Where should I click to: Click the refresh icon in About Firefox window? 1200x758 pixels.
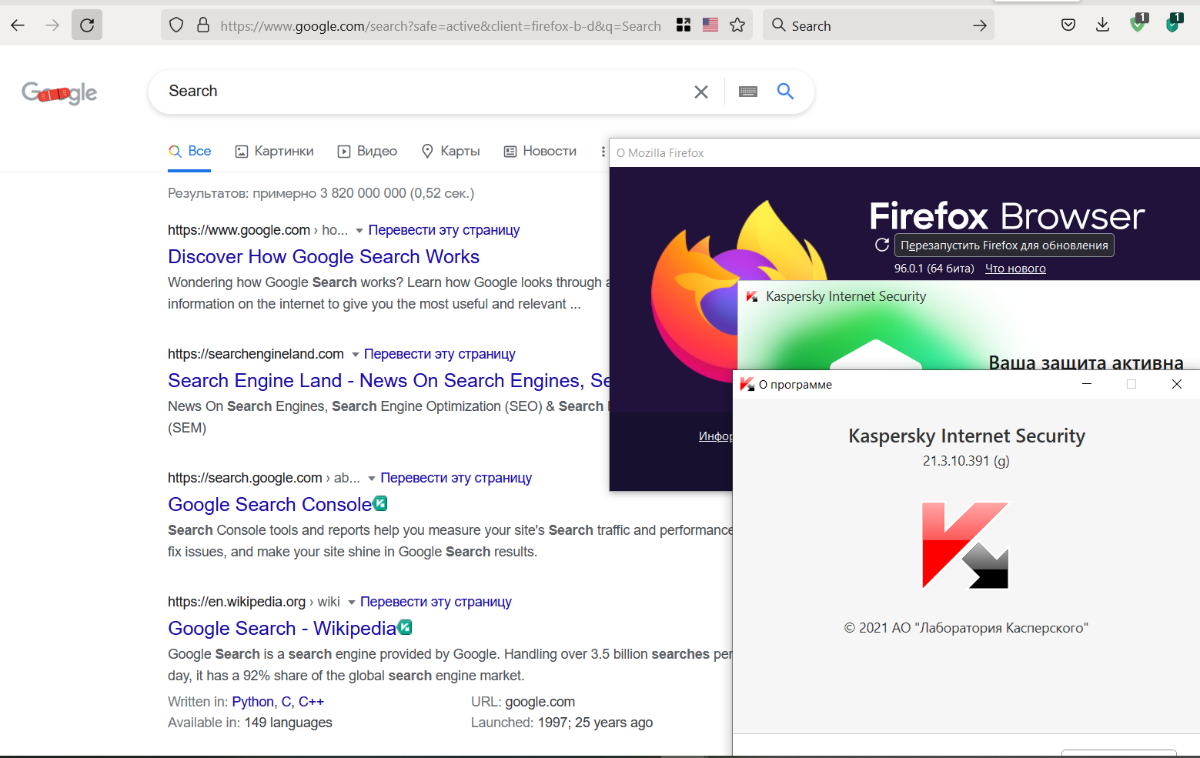click(x=881, y=245)
